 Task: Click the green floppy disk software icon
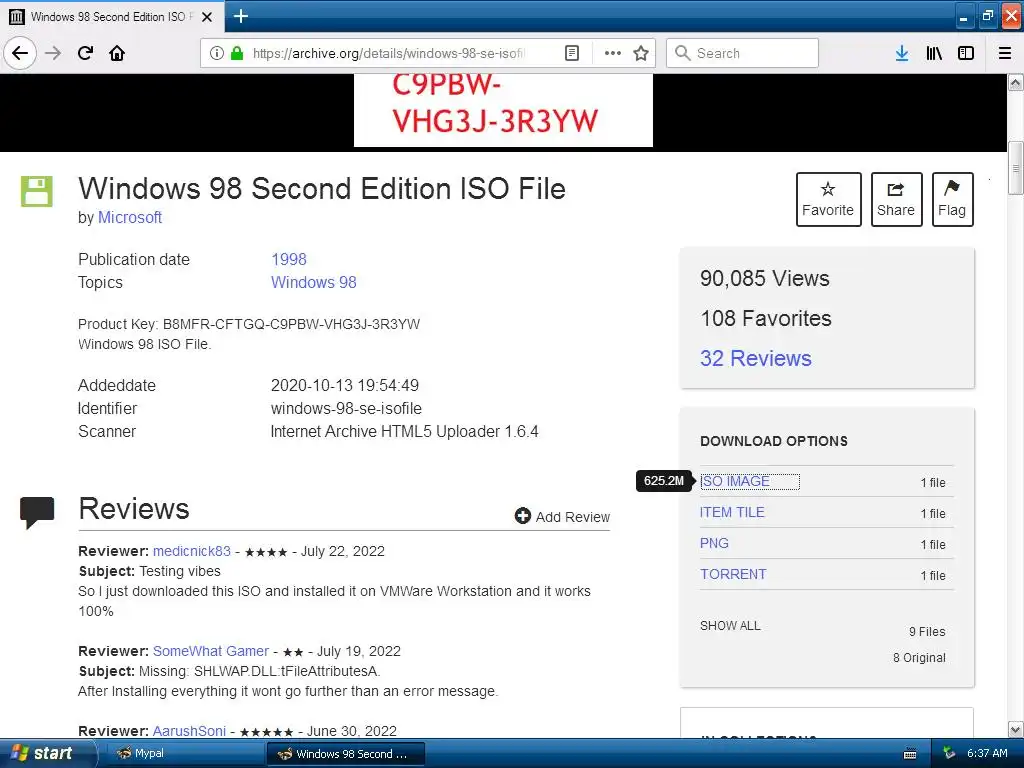(37, 191)
